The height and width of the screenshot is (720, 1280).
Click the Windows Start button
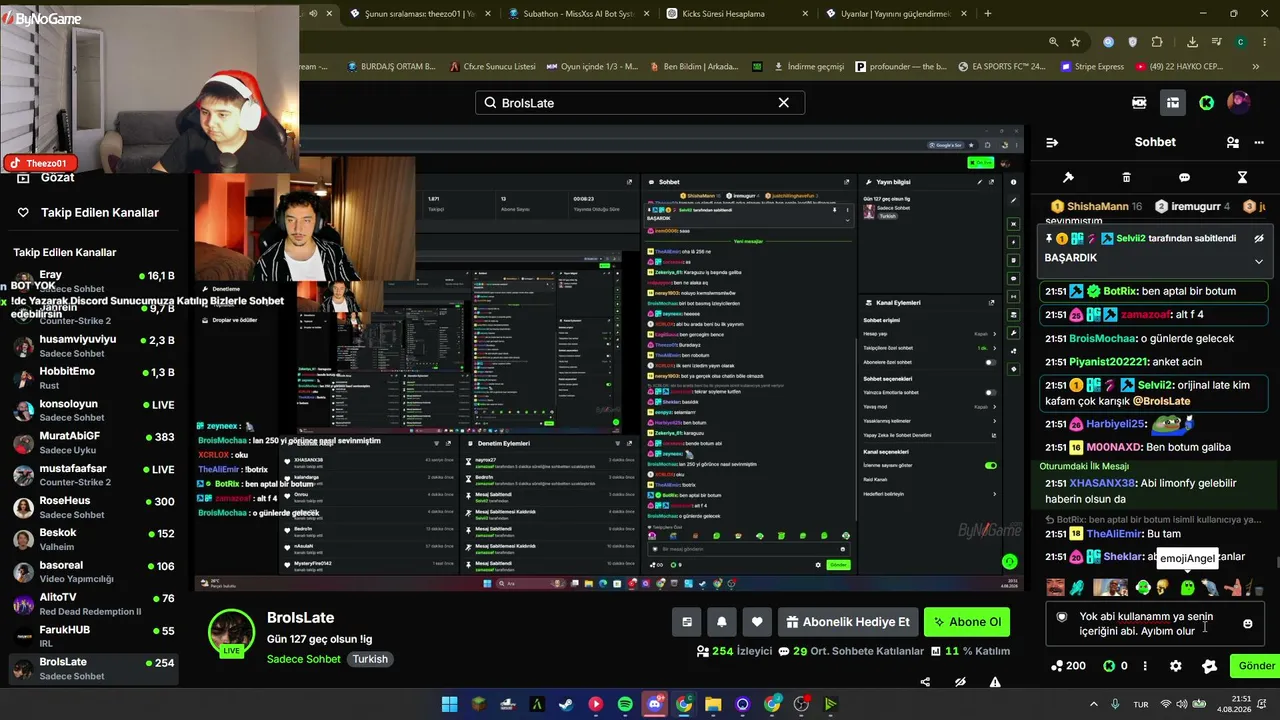pyautogui.click(x=449, y=704)
